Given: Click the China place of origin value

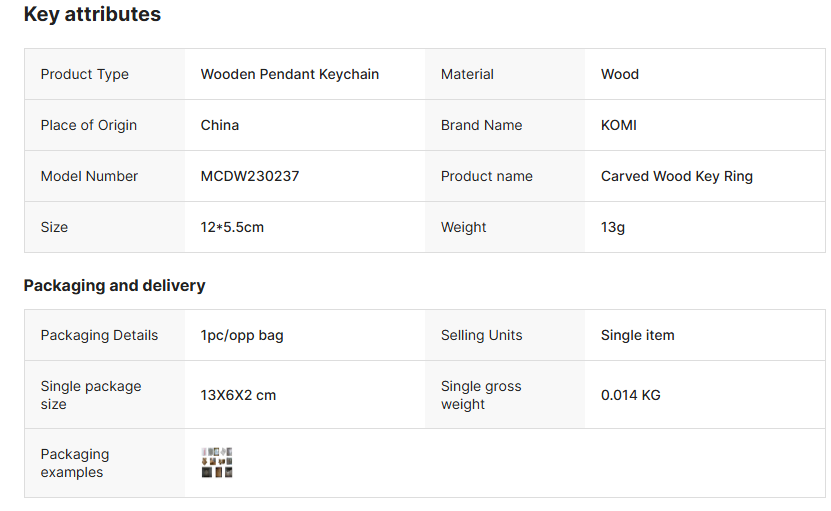Looking at the screenshot, I should pos(219,125).
